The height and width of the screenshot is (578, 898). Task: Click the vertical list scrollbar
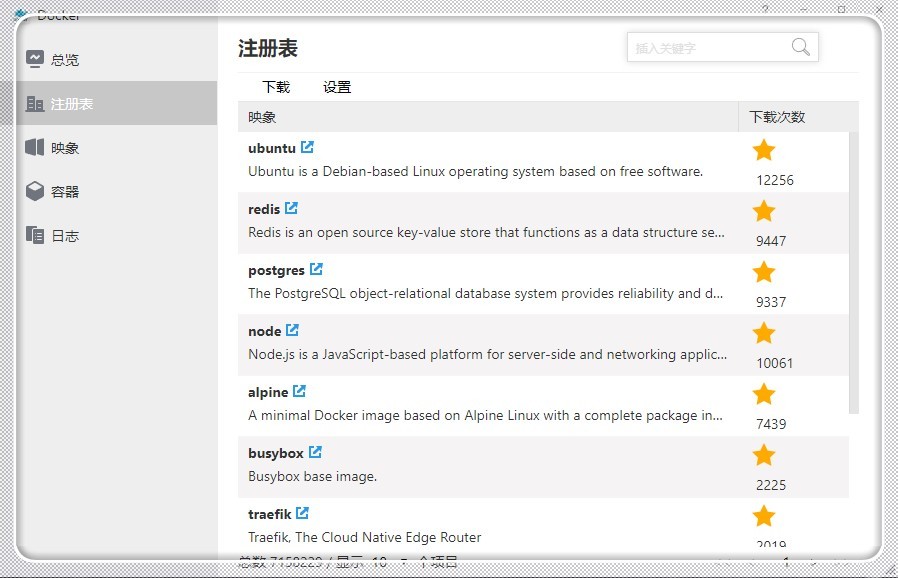click(x=854, y=273)
